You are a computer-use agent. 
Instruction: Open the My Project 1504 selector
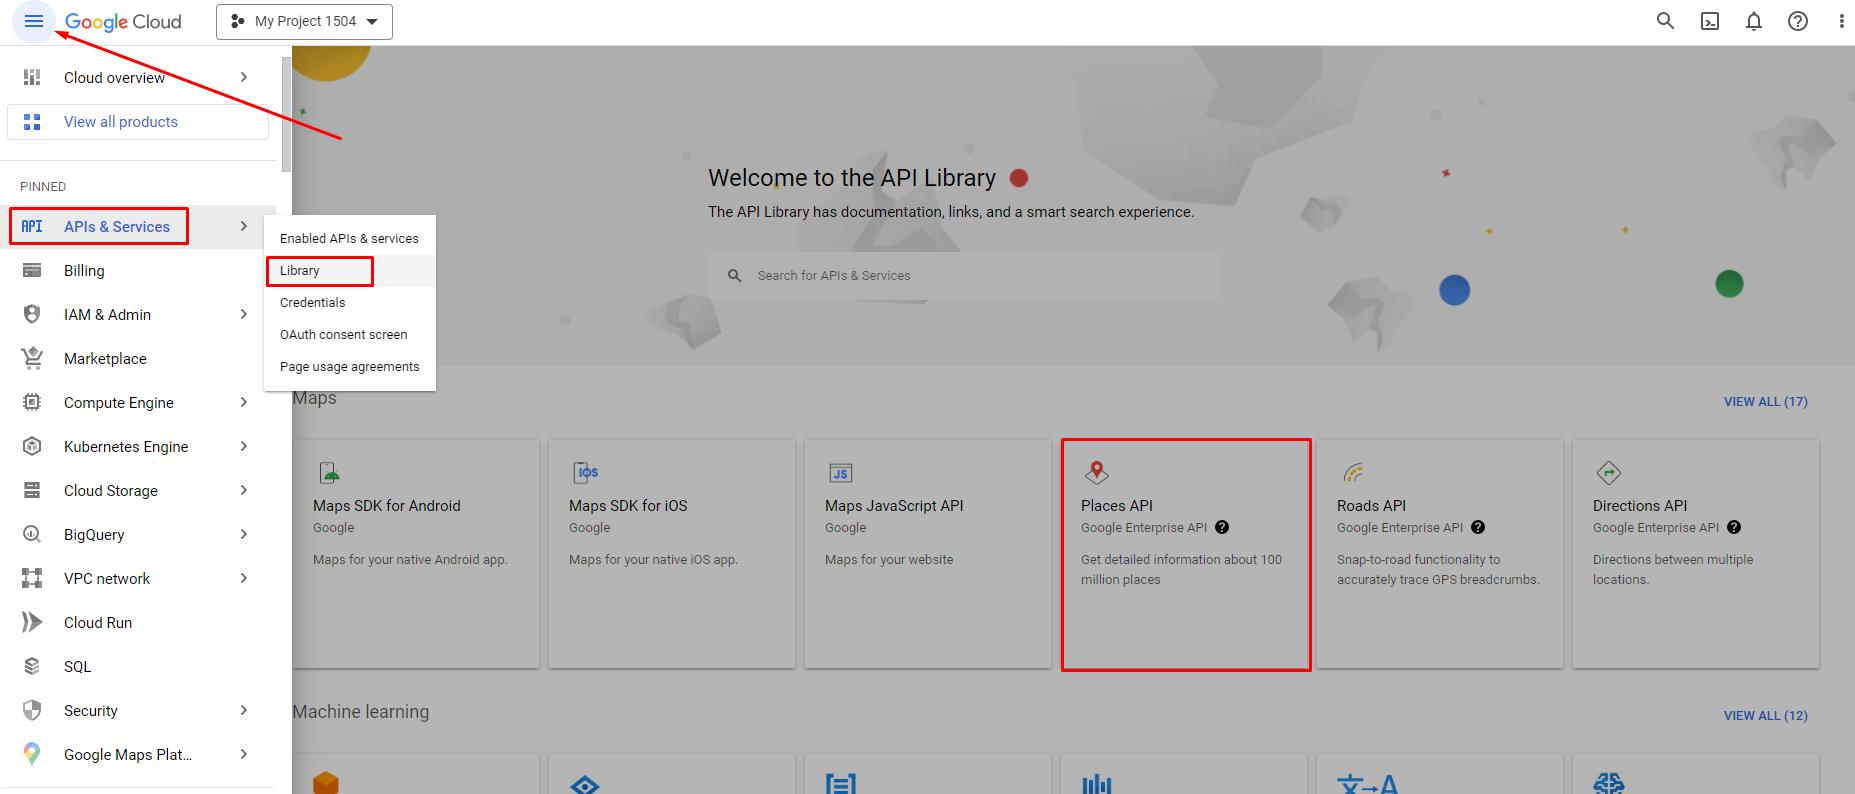point(304,22)
